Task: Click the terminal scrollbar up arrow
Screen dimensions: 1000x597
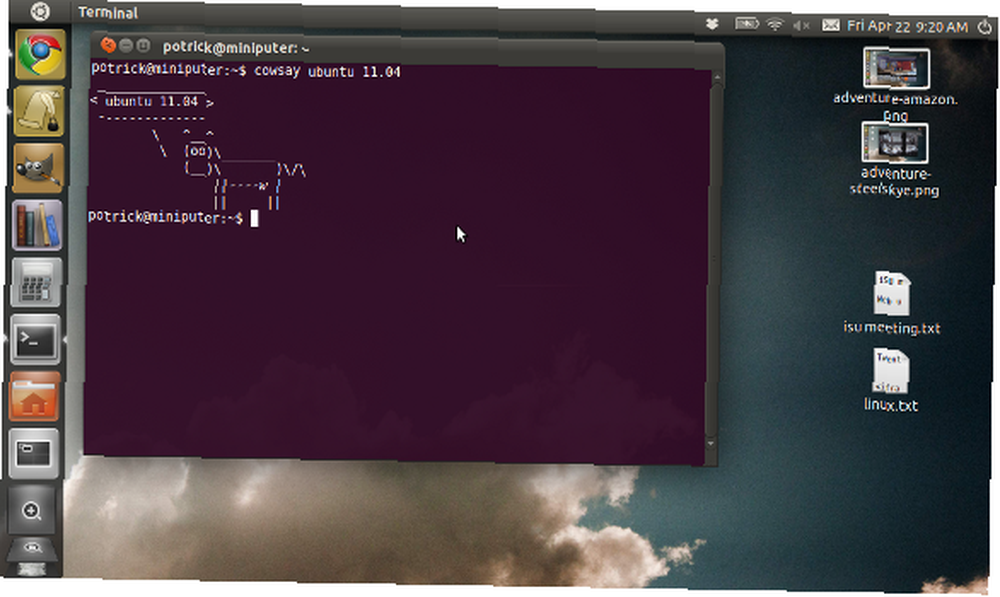Action: pos(717,77)
